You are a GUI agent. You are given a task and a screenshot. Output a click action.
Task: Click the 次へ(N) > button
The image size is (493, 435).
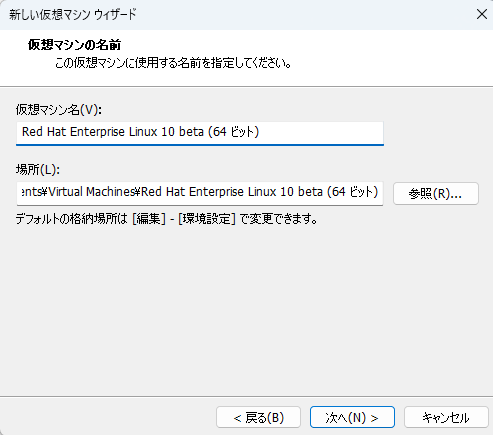[352, 417]
